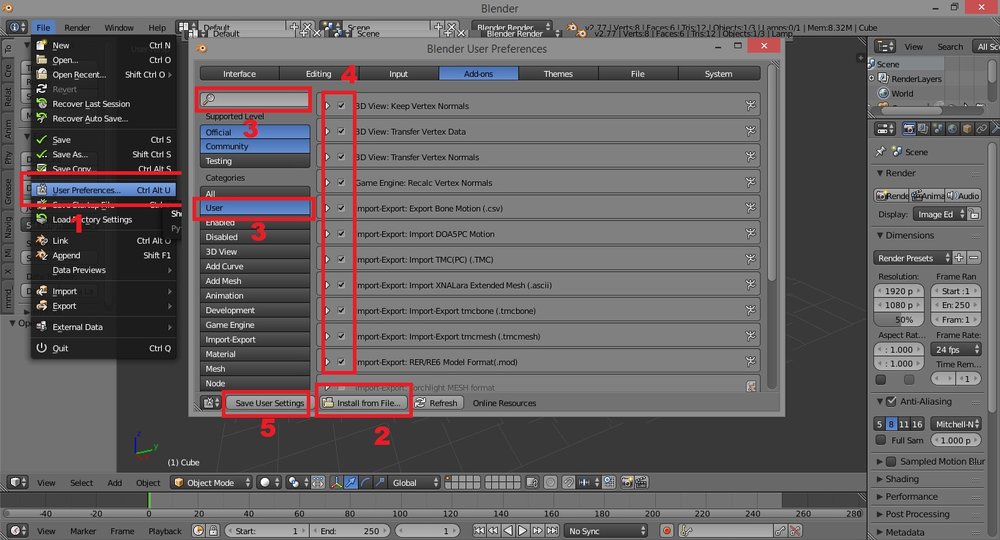Viewport: 1000px width, 540px height.
Task: Enable the Full Sample checkbox
Action: (881, 440)
